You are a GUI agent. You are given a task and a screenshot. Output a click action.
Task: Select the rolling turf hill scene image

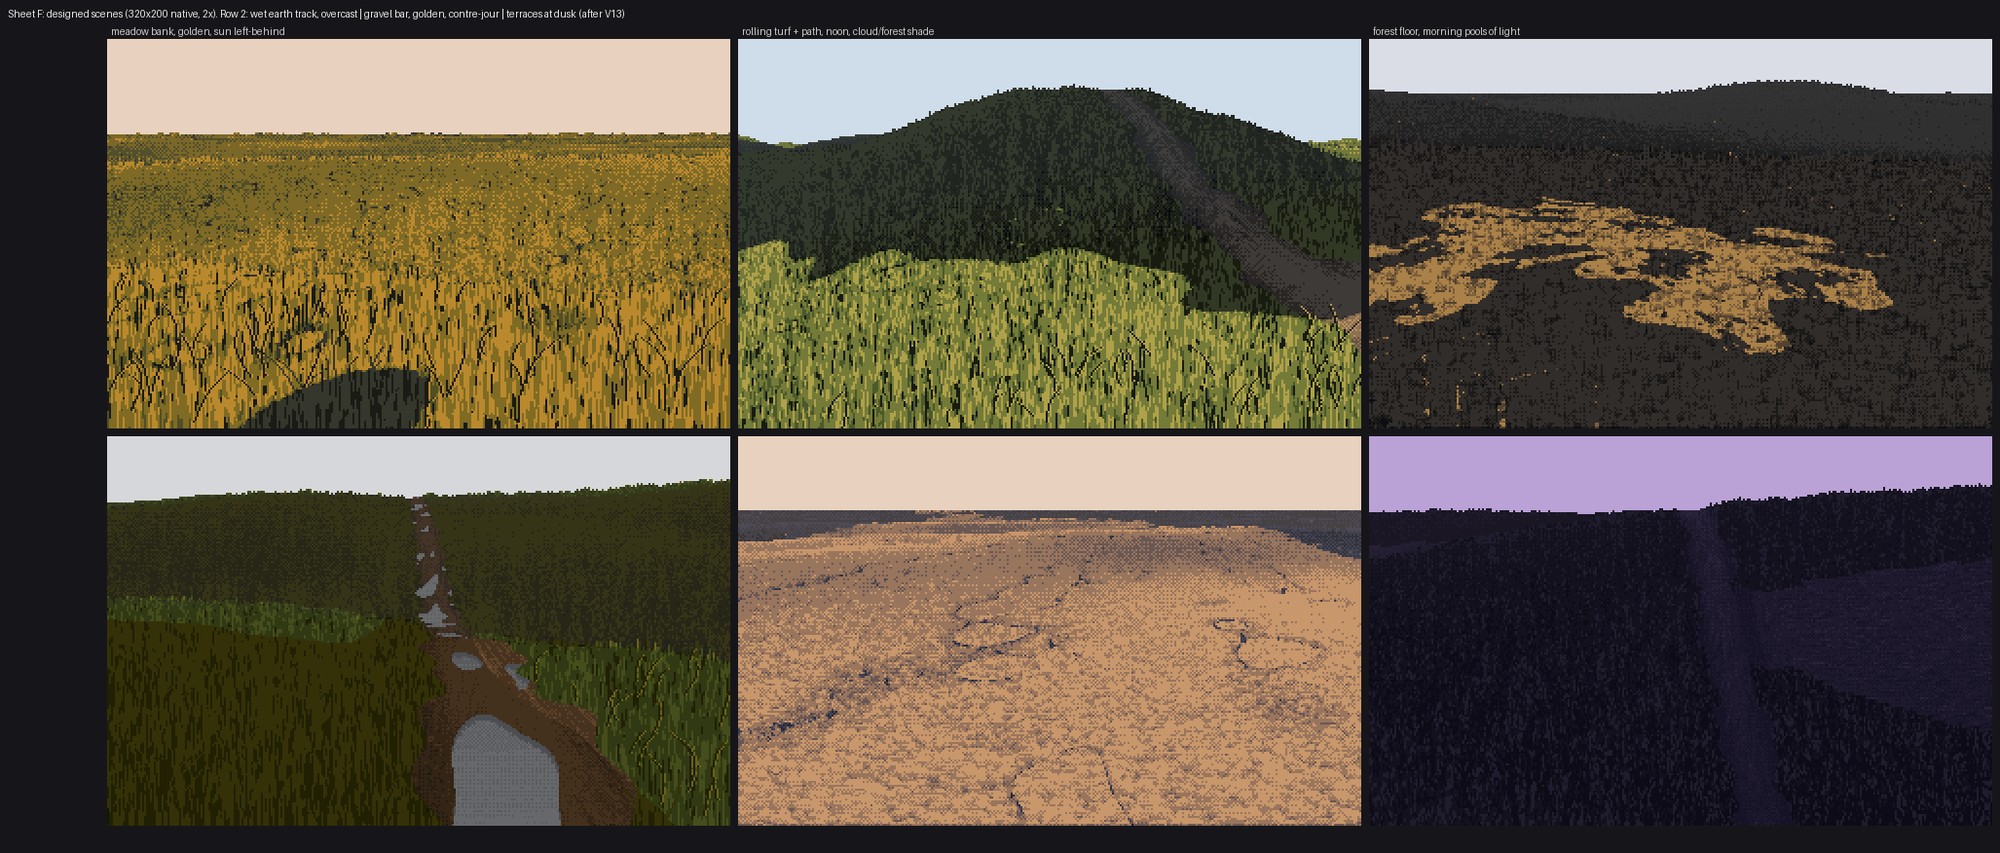coord(1050,234)
